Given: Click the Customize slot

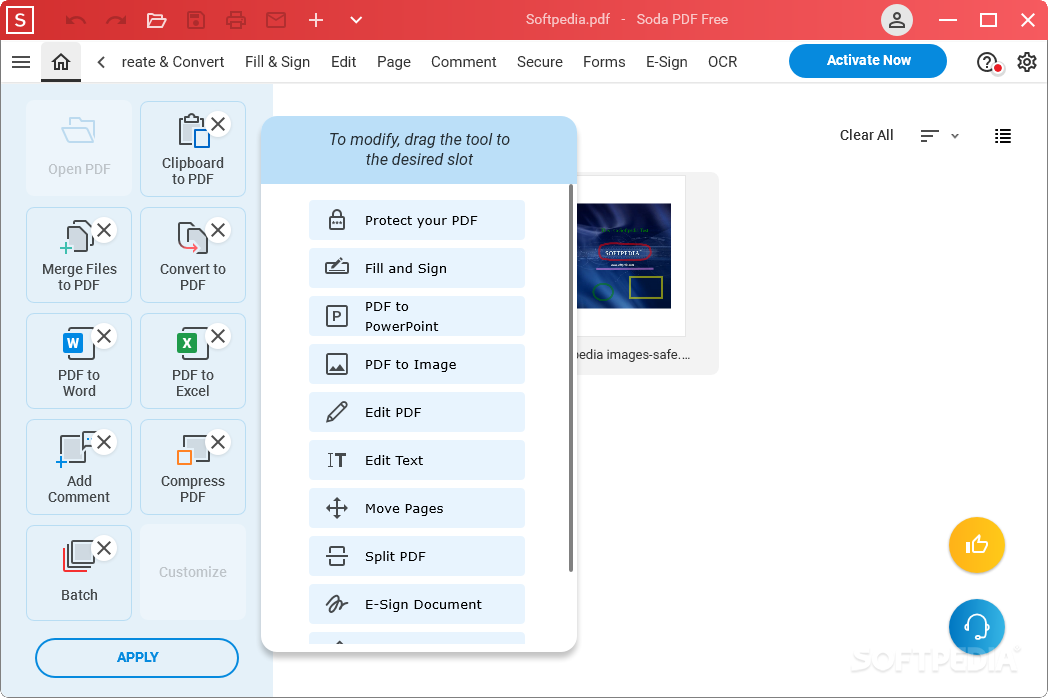Looking at the screenshot, I should coord(192,572).
